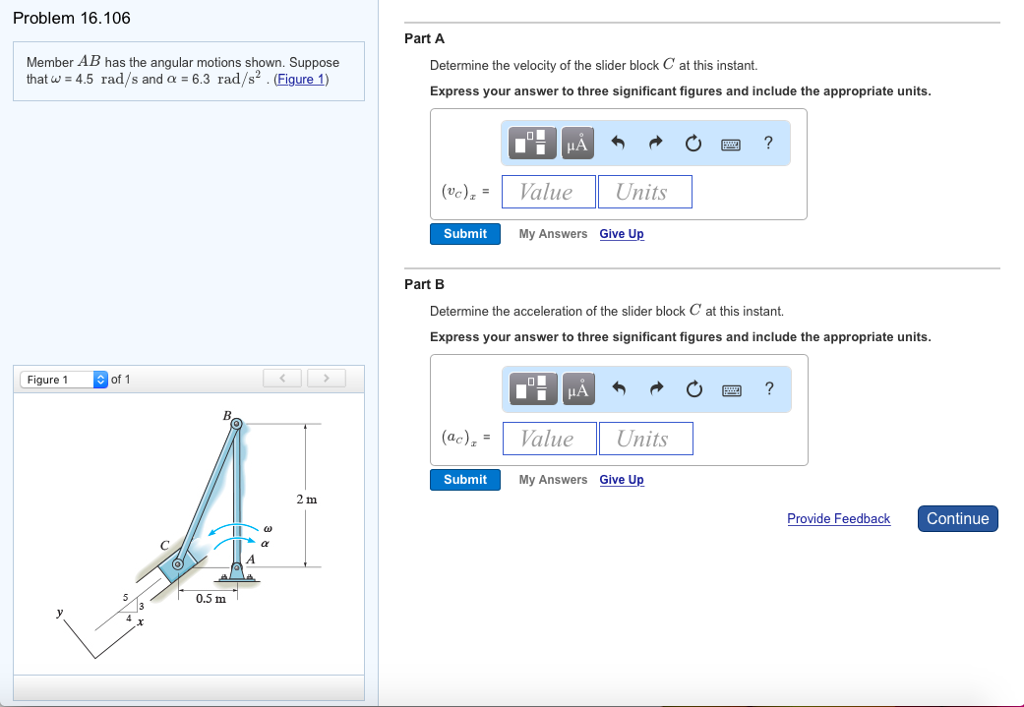Viewport: 1024px width, 707px height.
Task: Reset the Part A answer with the circular arrow
Action: 693,142
